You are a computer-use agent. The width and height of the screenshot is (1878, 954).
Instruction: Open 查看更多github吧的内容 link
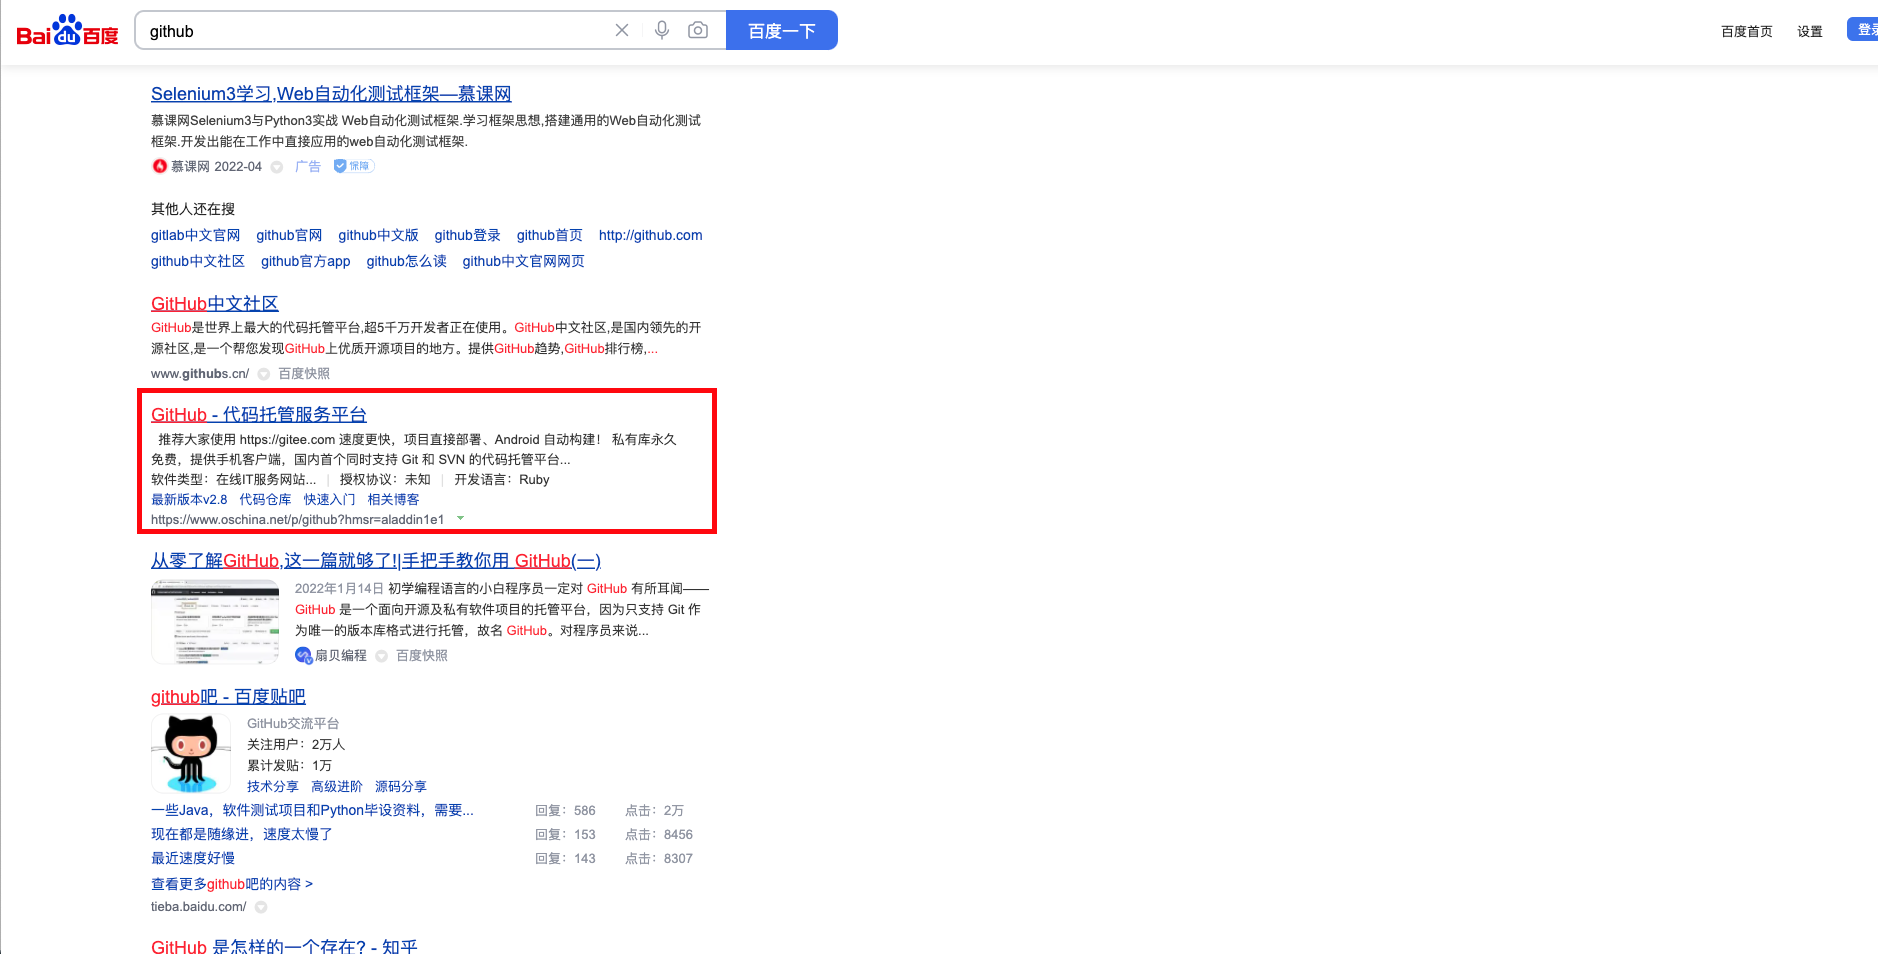pyautogui.click(x=232, y=884)
